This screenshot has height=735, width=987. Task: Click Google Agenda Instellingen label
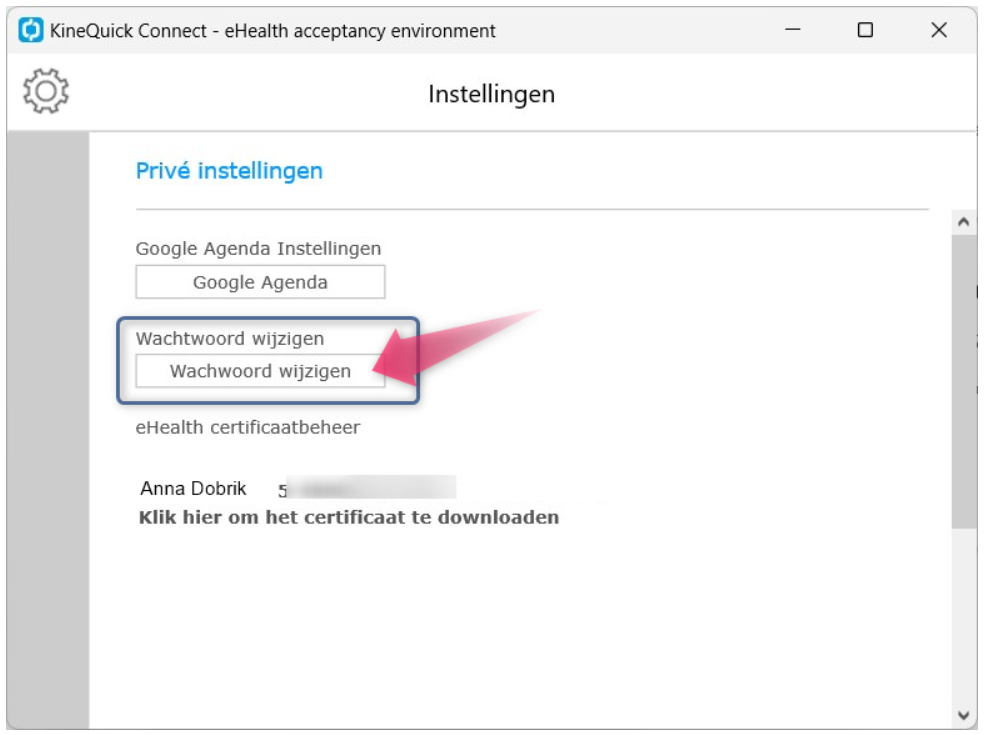[x=258, y=249]
